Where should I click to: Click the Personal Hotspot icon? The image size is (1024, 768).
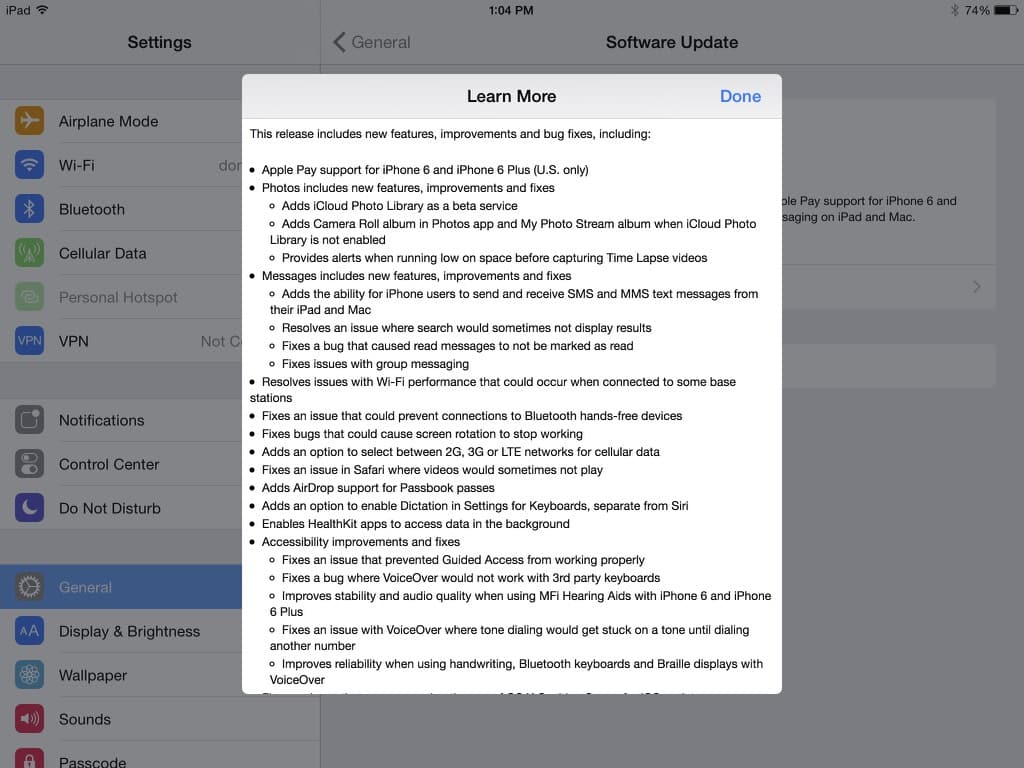click(x=29, y=297)
